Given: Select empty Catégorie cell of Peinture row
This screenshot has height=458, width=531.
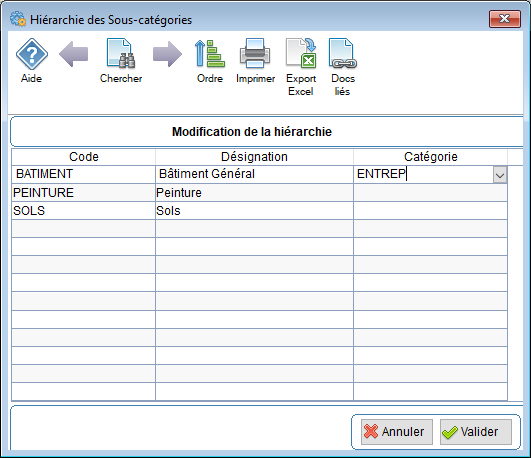Looking at the screenshot, I should [430, 193].
